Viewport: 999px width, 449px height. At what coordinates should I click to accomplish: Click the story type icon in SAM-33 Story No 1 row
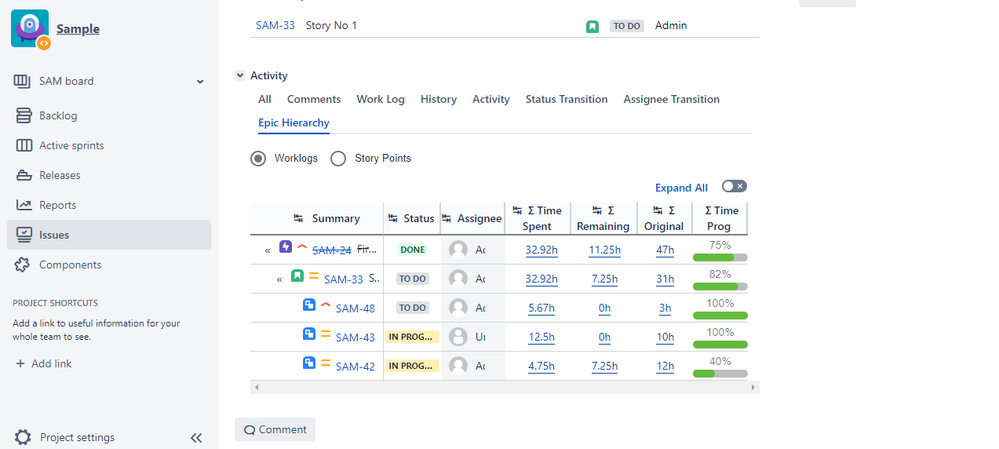(593, 26)
